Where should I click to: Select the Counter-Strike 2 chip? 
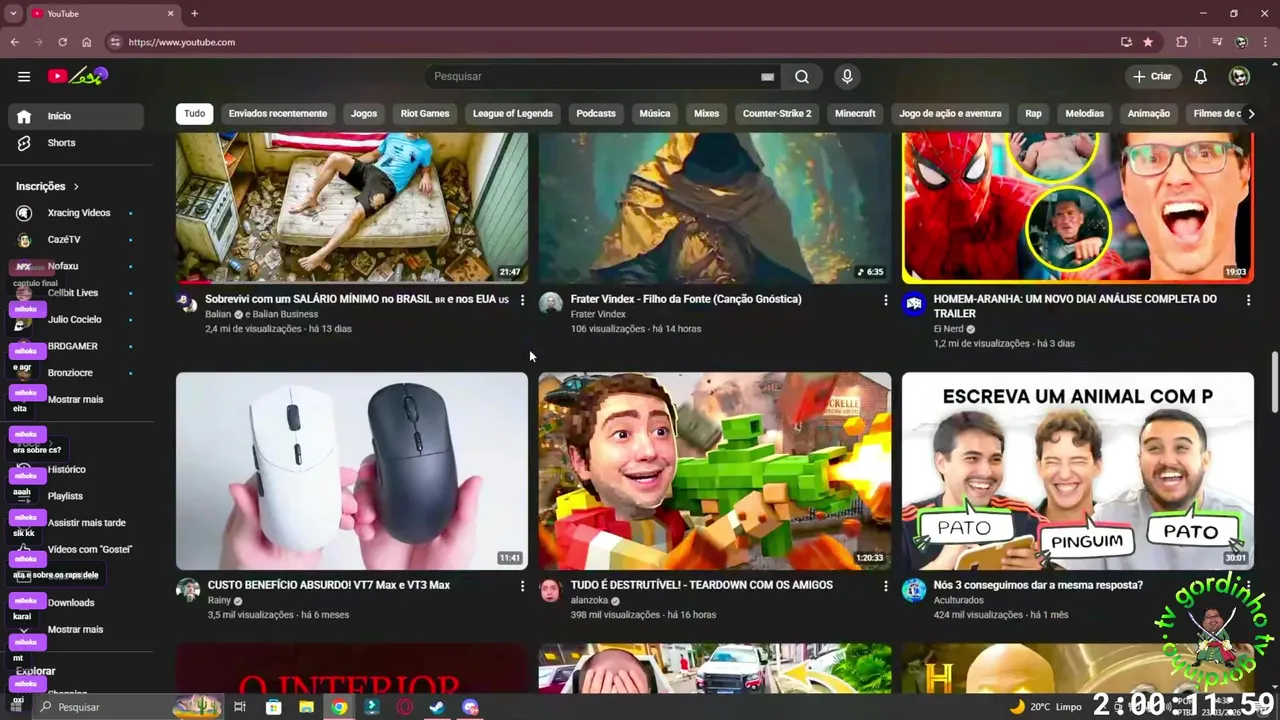[x=777, y=113]
